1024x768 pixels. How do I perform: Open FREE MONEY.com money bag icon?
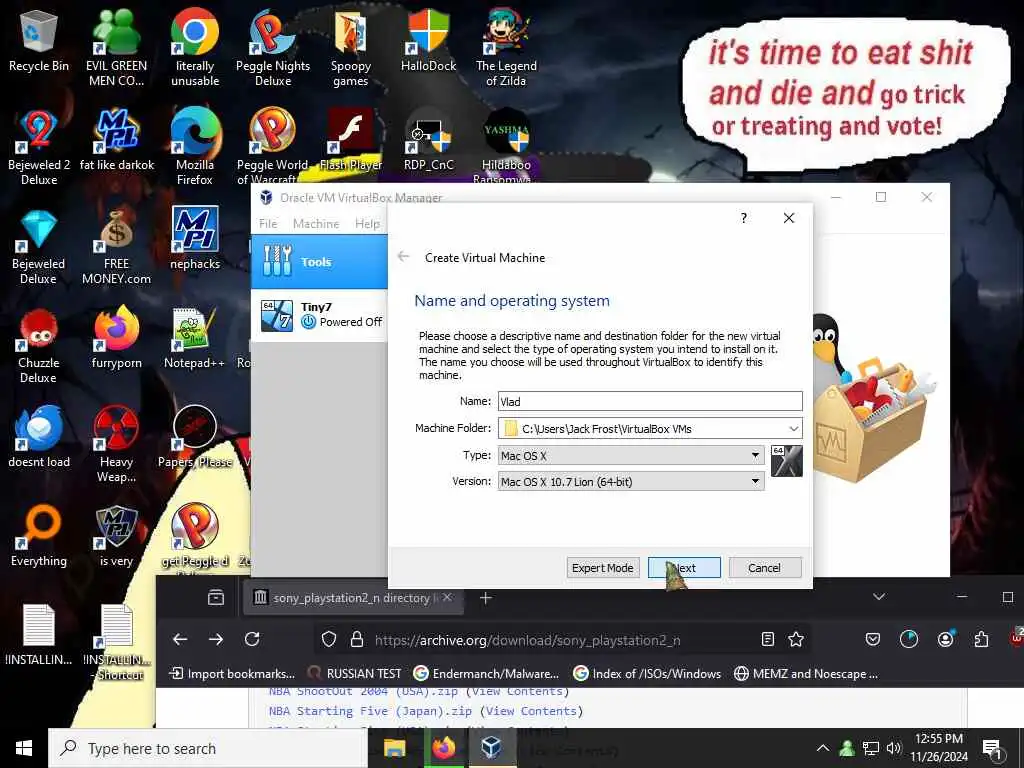click(116, 247)
